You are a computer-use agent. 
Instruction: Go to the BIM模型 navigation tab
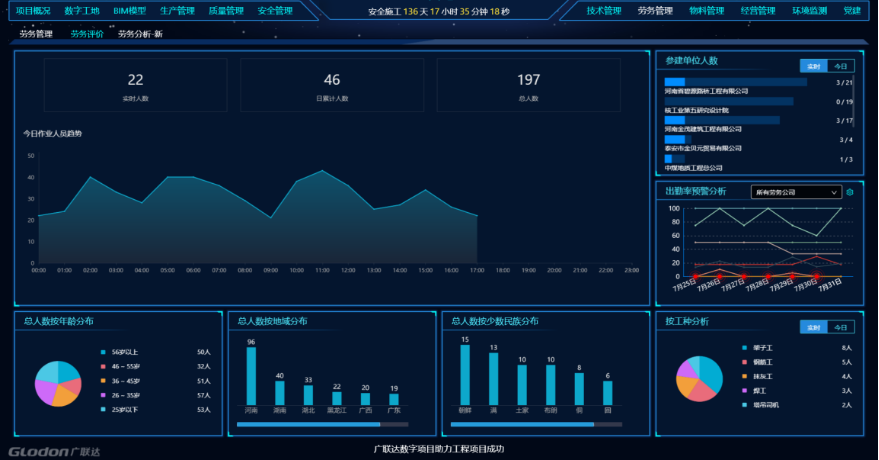pyautogui.click(x=130, y=11)
